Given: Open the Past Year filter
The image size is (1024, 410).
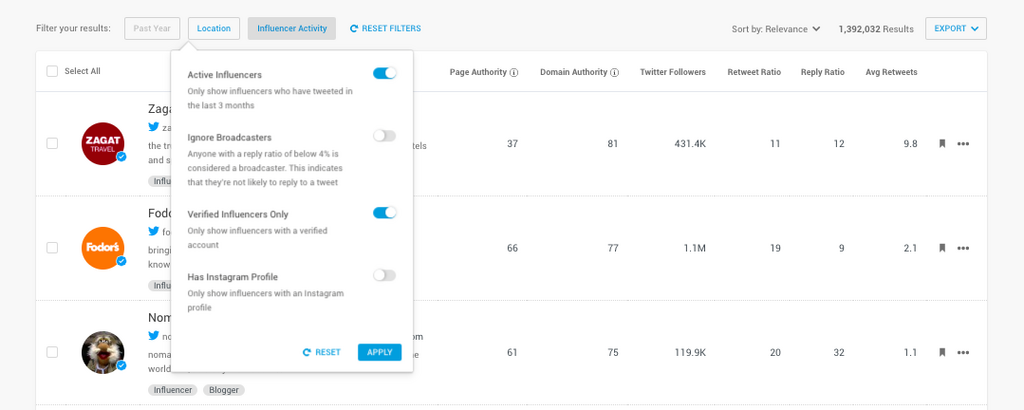Looking at the screenshot, I should click(152, 29).
